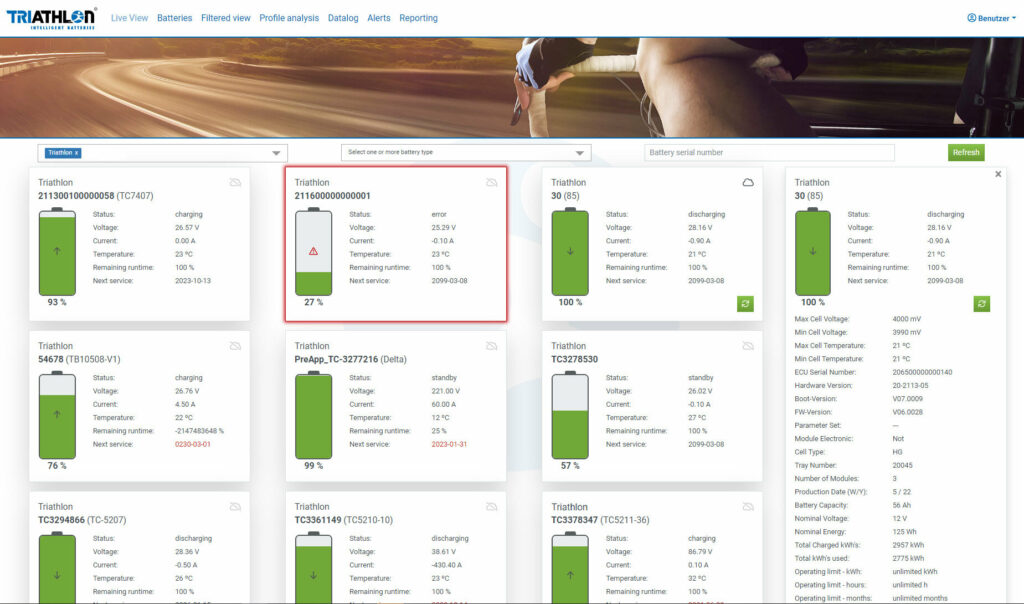Click the red error warning triangle icon
Screen dimensions: 1024x604
pos(313,251)
